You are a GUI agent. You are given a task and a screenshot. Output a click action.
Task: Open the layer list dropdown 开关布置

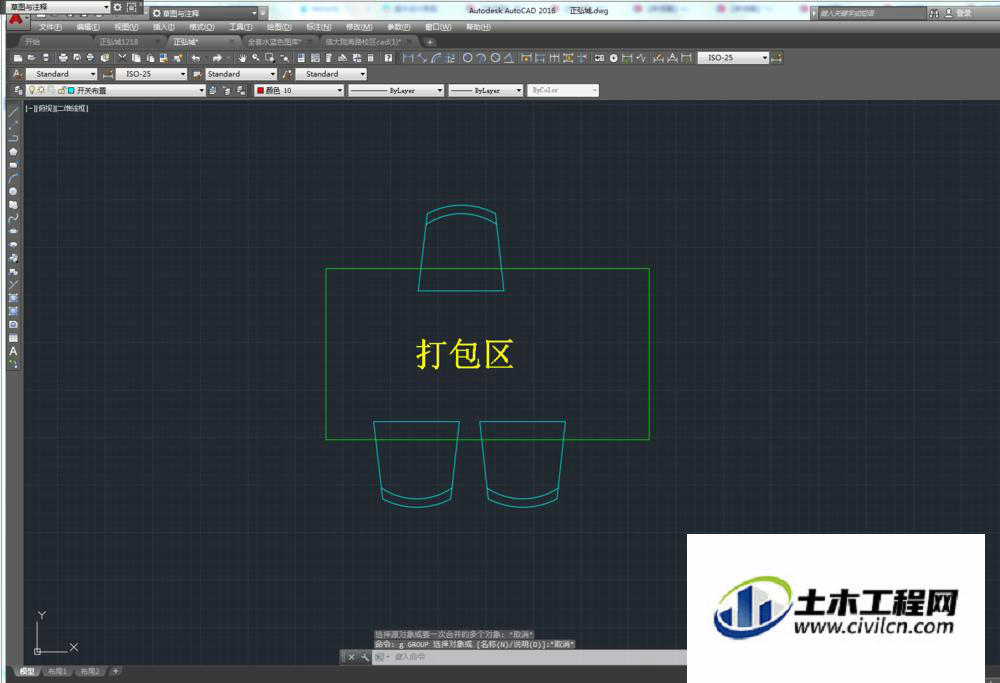(x=115, y=91)
